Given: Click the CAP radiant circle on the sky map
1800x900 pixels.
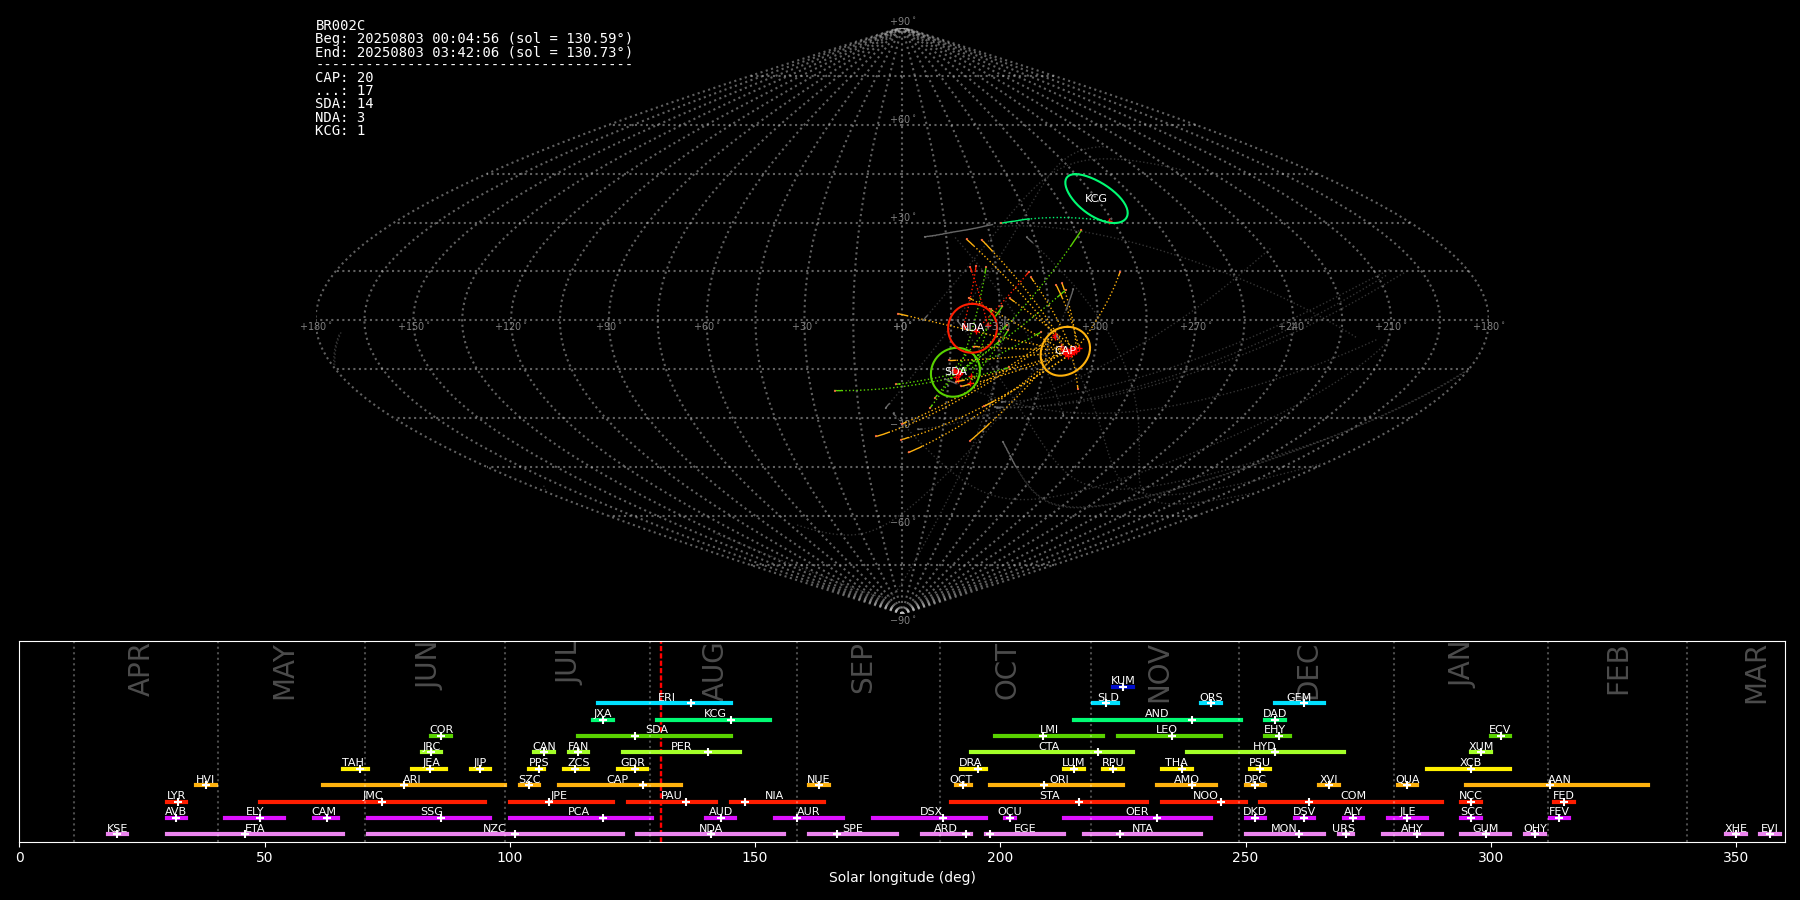Looking at the screenshot, I should [1065, 351].
